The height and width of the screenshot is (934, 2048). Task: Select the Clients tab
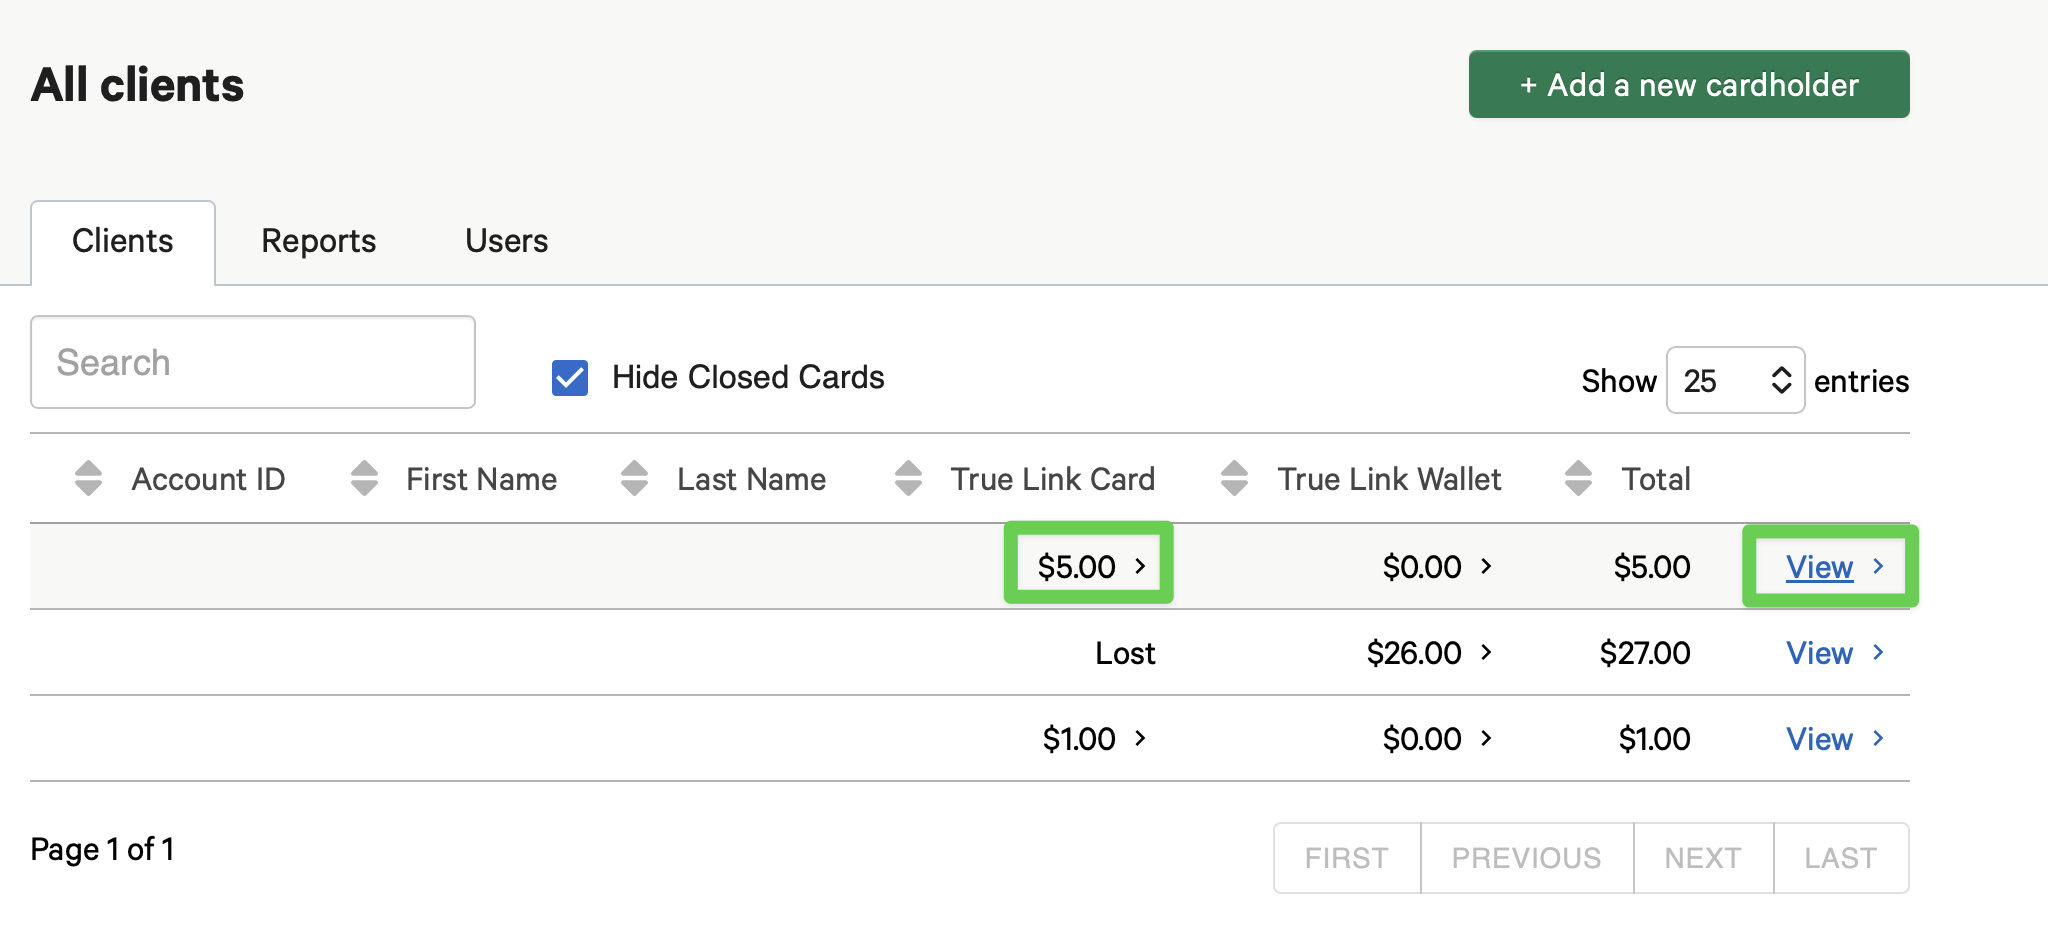tap(123, 241)
